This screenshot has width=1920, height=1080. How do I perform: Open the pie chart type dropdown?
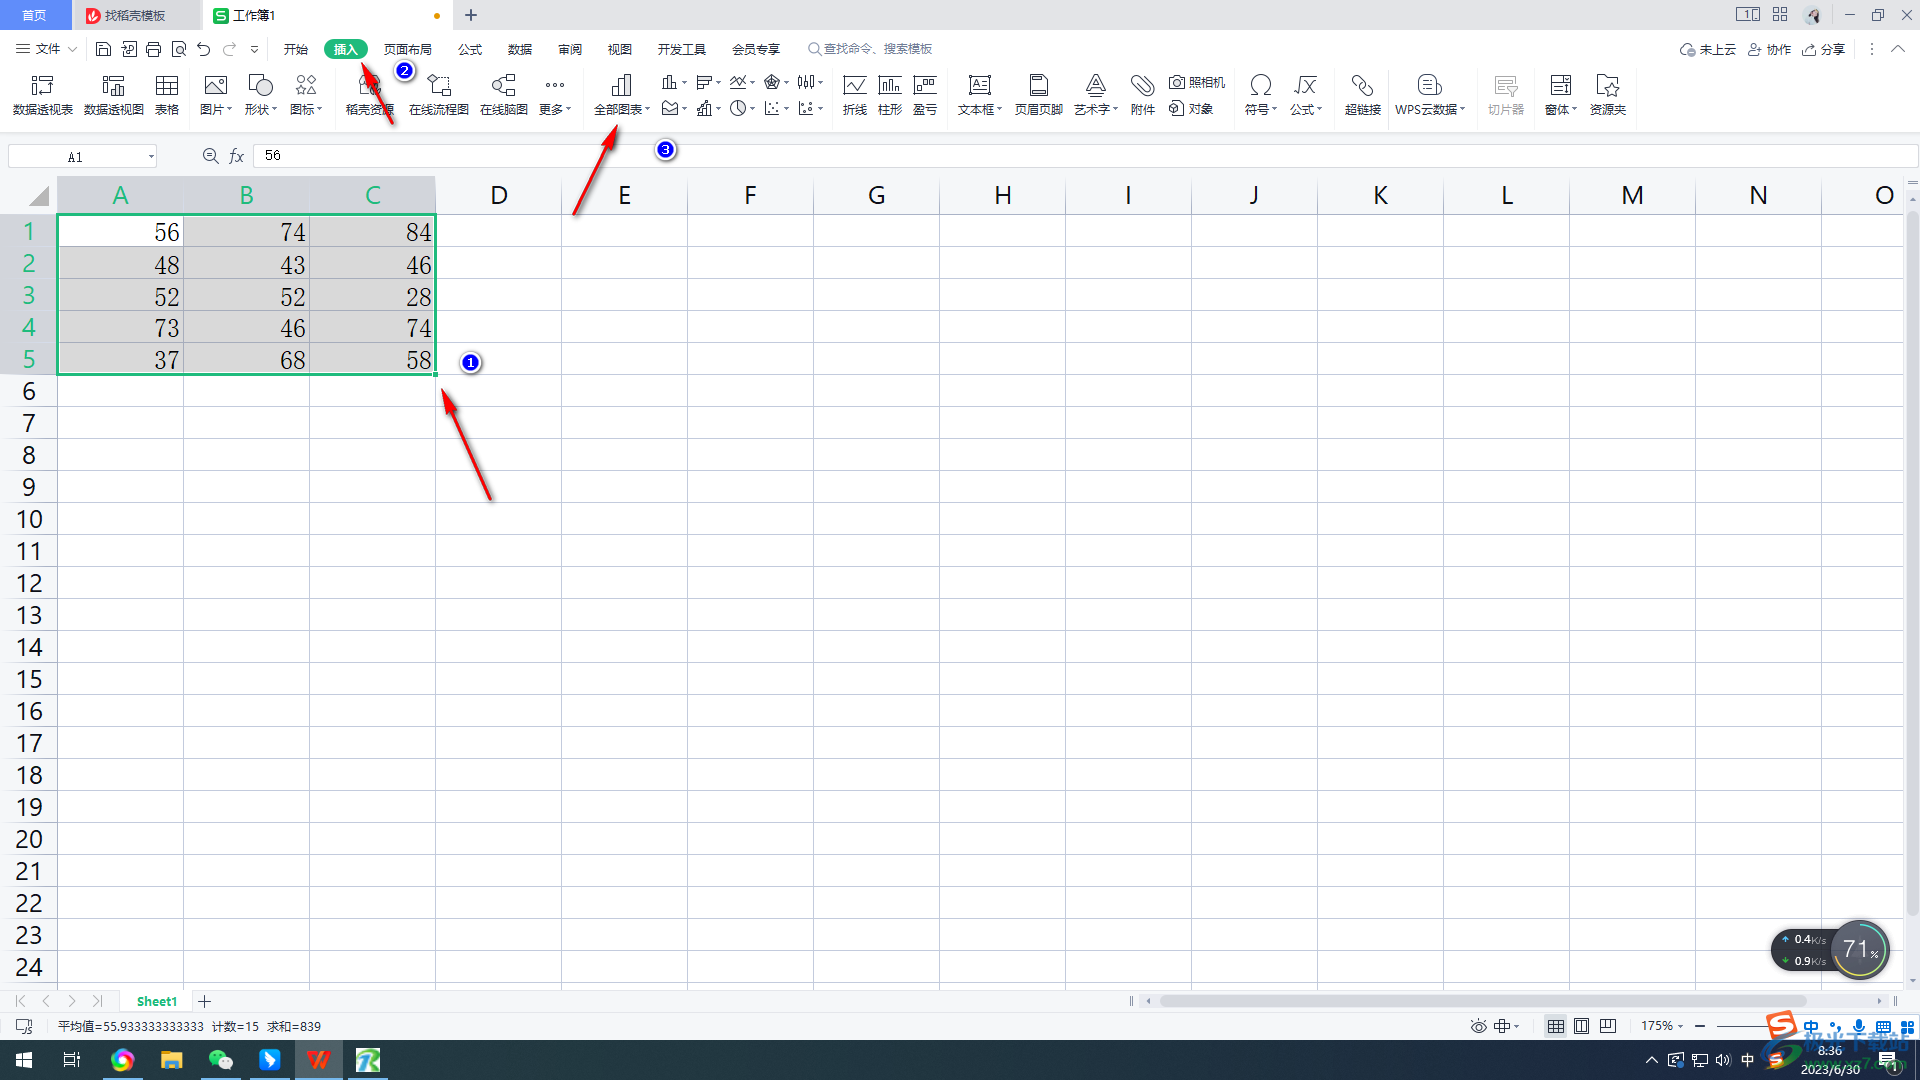[x=742, y=108]
